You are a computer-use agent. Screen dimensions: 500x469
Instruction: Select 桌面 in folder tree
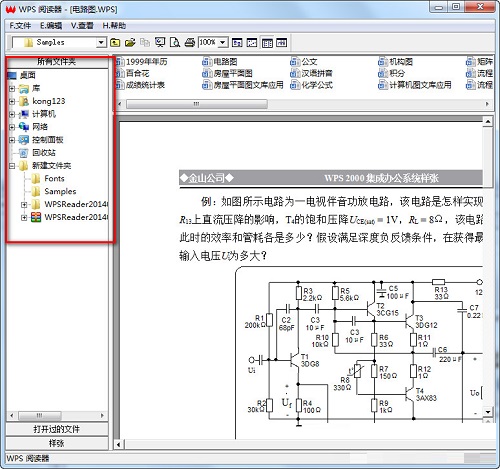[27, 75]
